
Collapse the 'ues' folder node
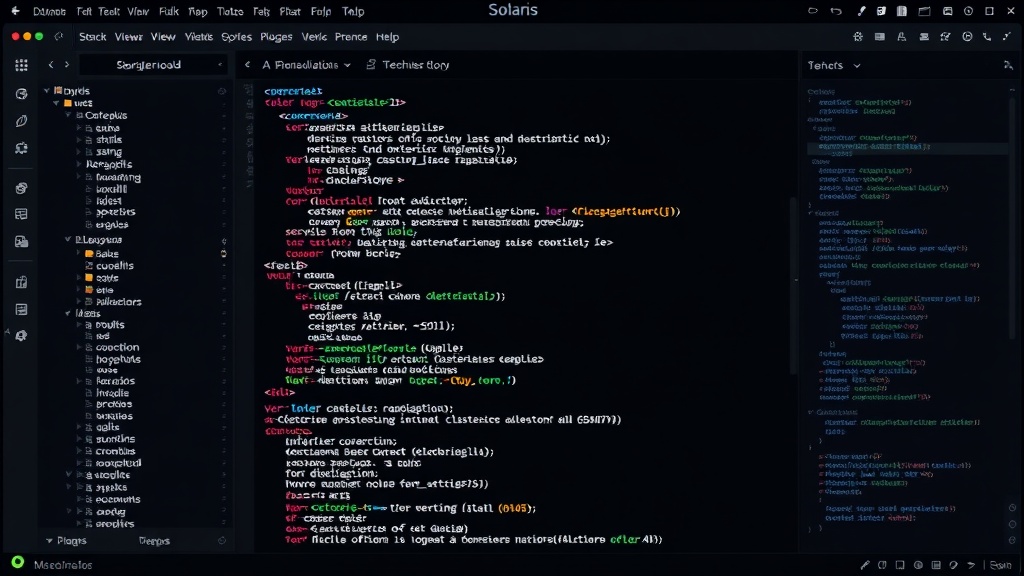point(57,103)
